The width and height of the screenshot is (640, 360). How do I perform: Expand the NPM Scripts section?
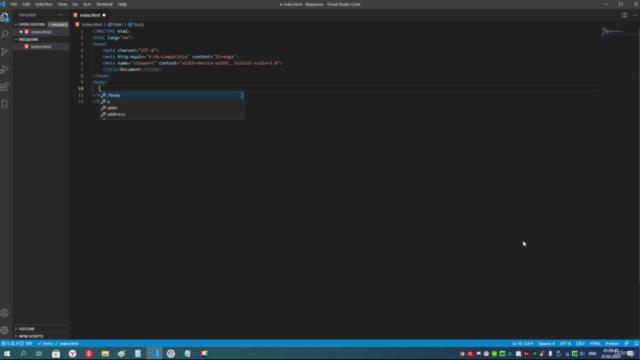31,336
